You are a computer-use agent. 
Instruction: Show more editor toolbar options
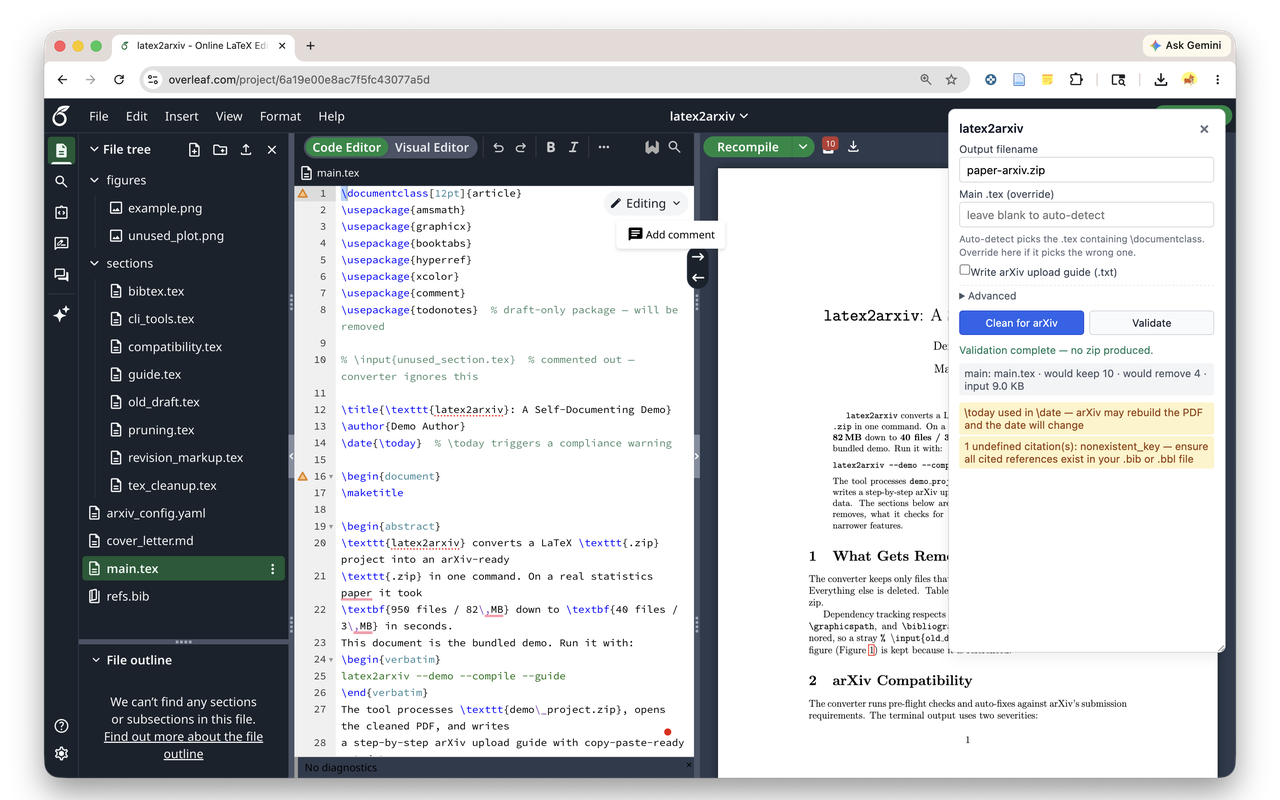coord(604,147)
